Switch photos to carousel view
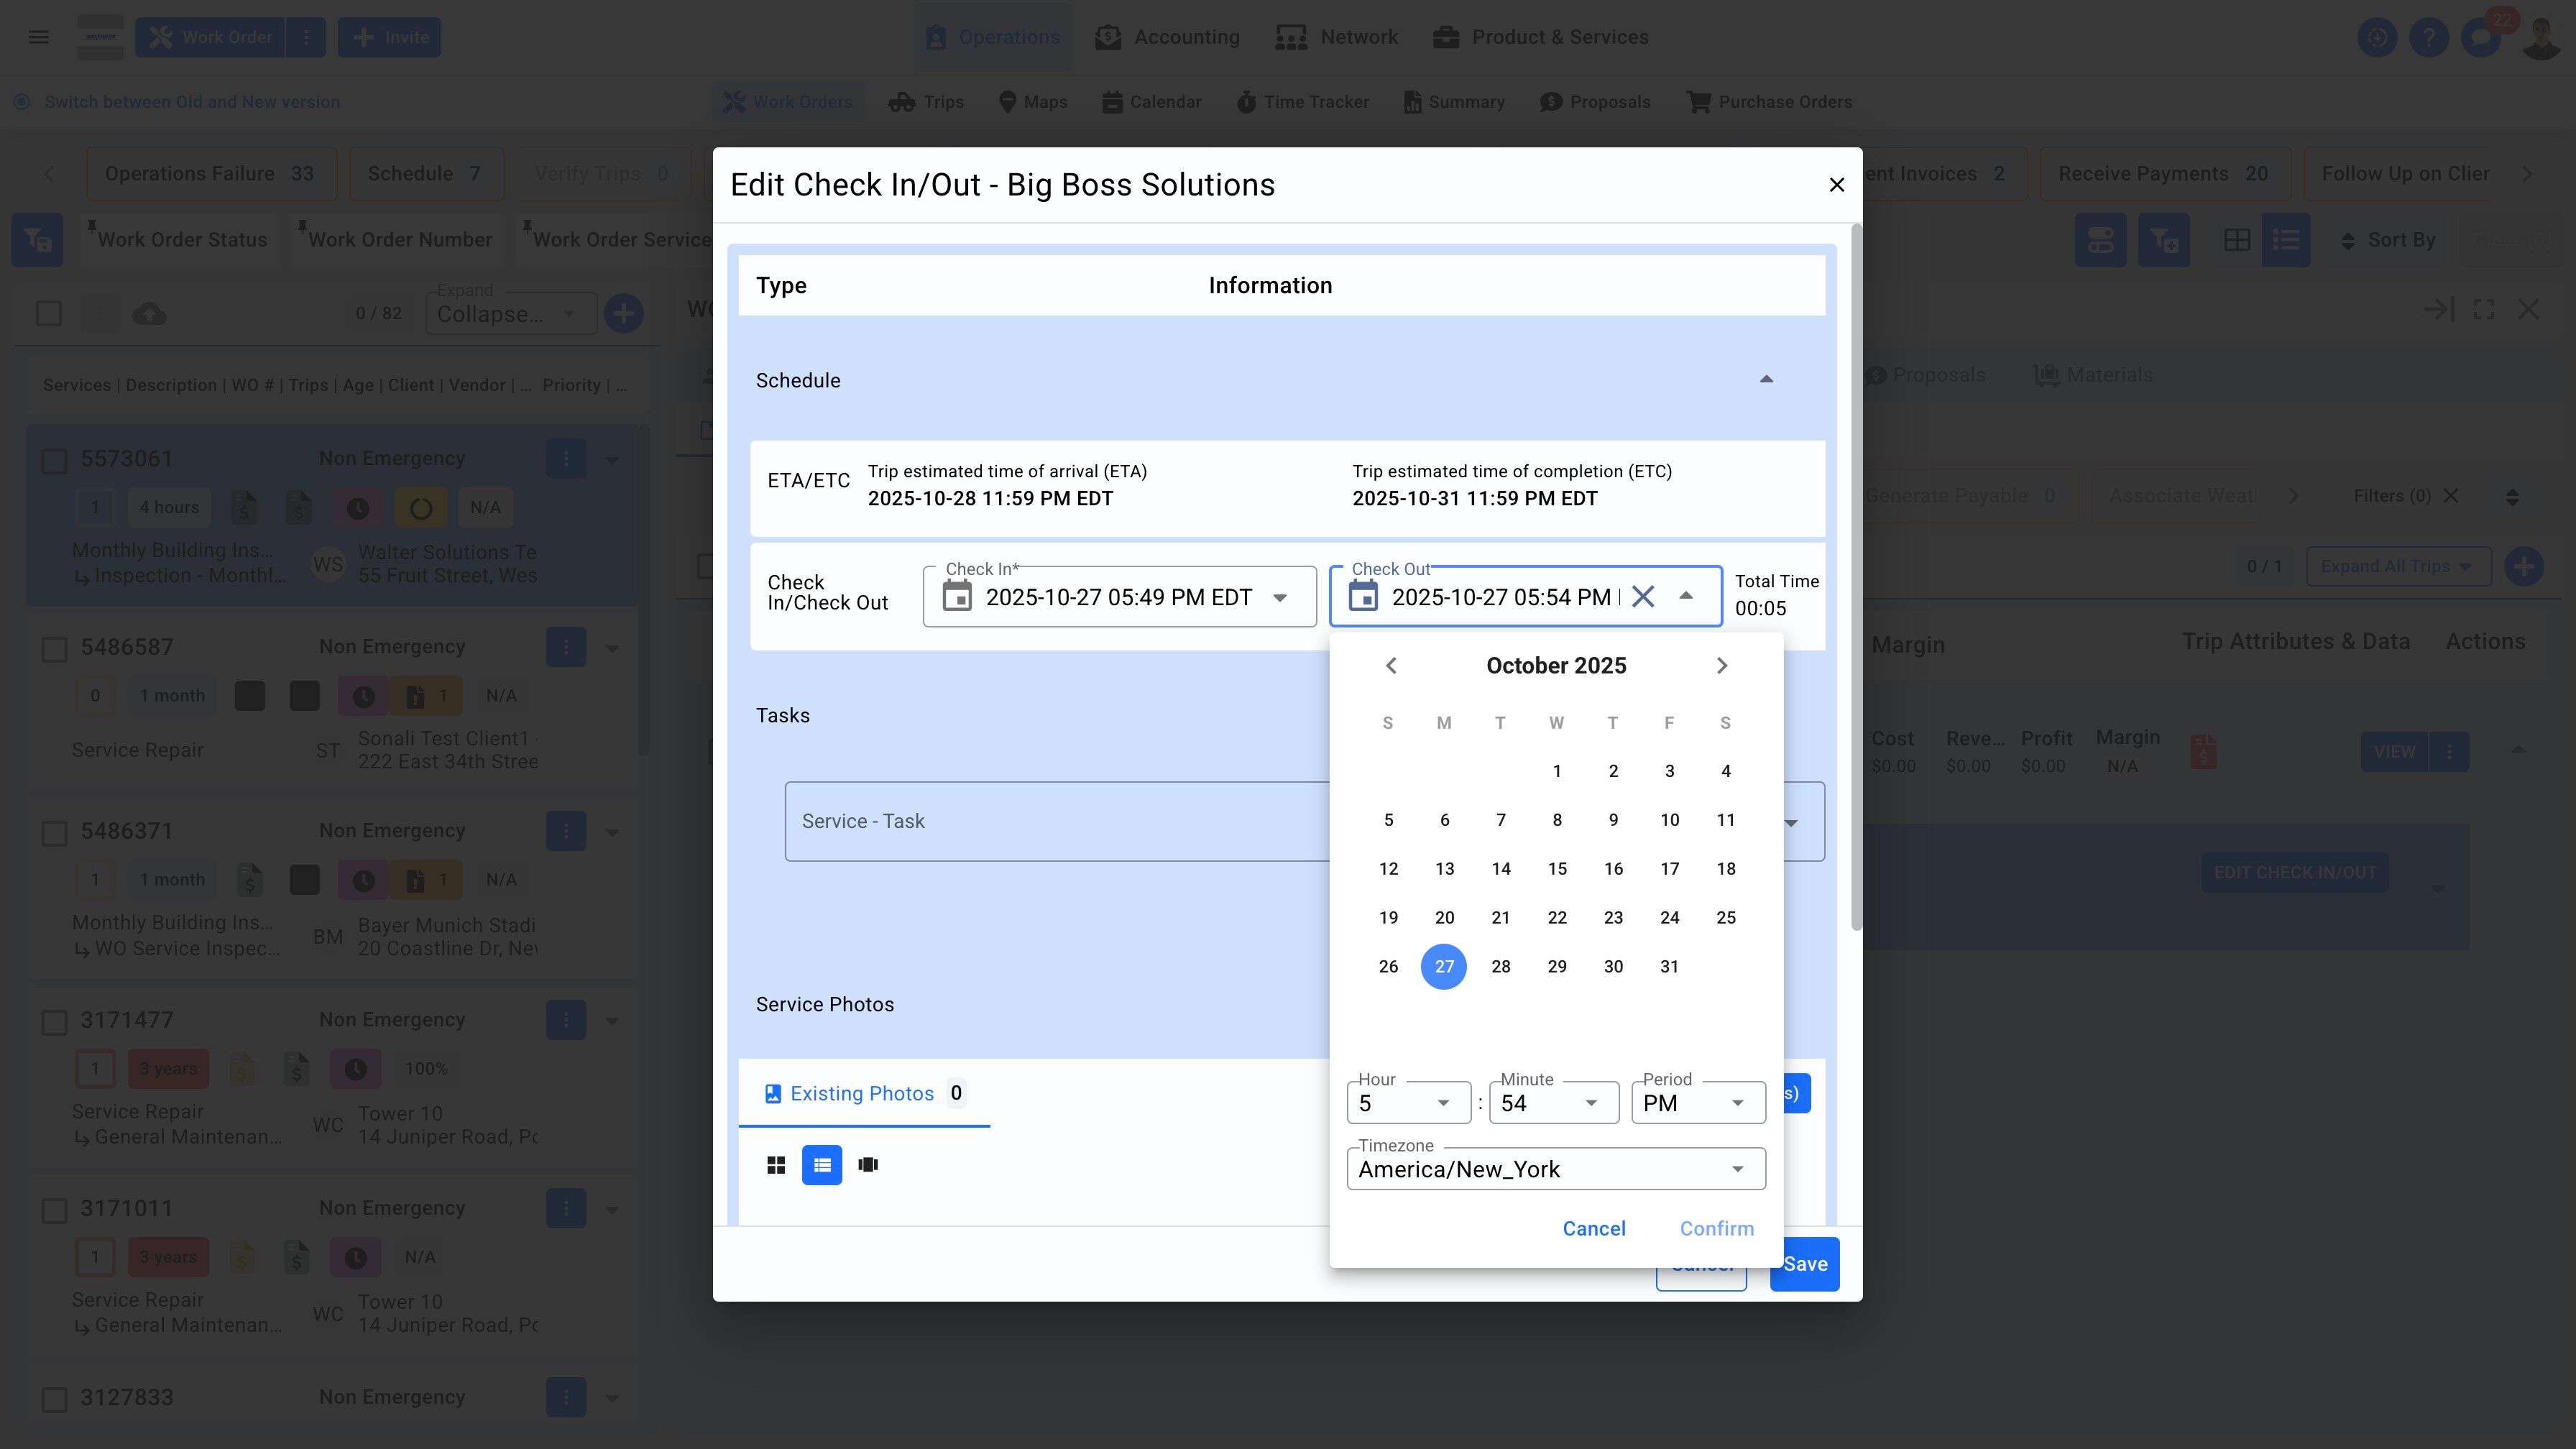Screen dimensions: 2576x1449 868,1165
